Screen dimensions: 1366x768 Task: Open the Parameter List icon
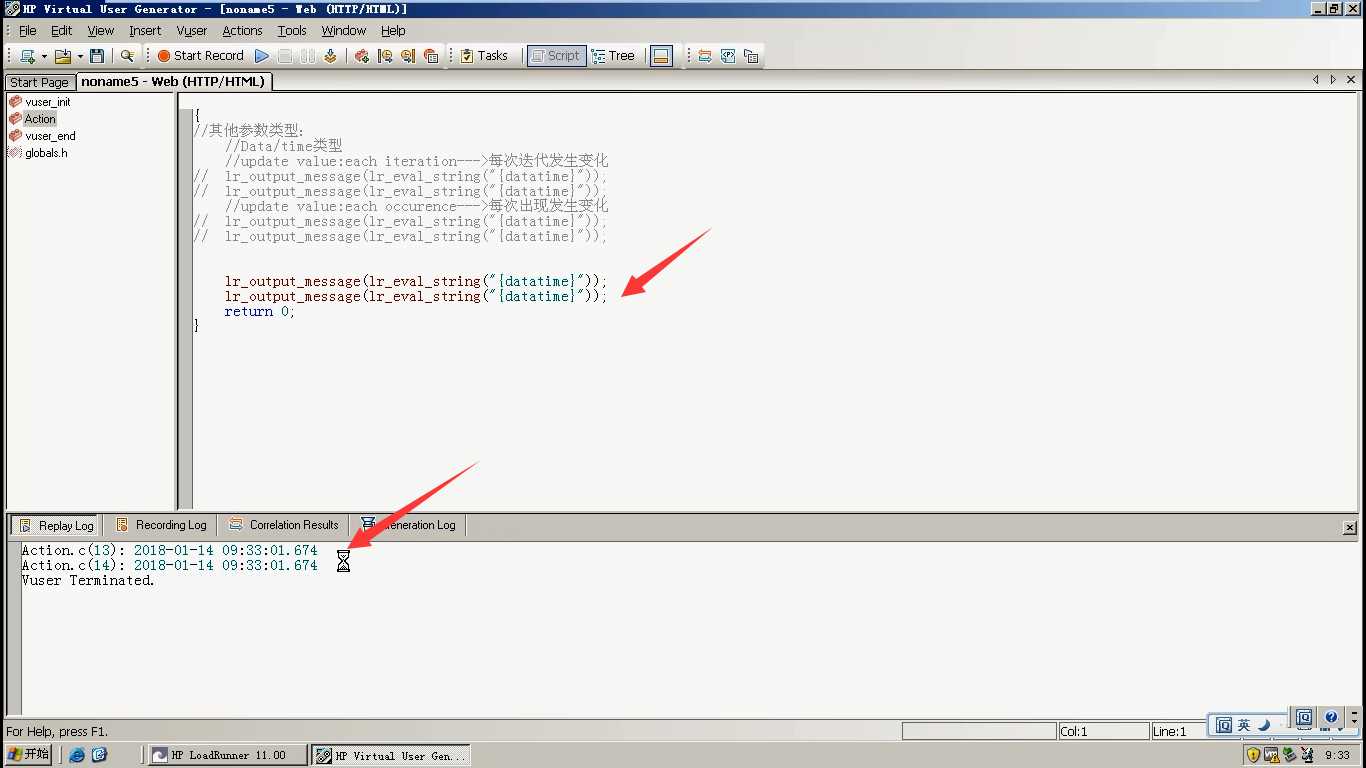tap(728, 56)
